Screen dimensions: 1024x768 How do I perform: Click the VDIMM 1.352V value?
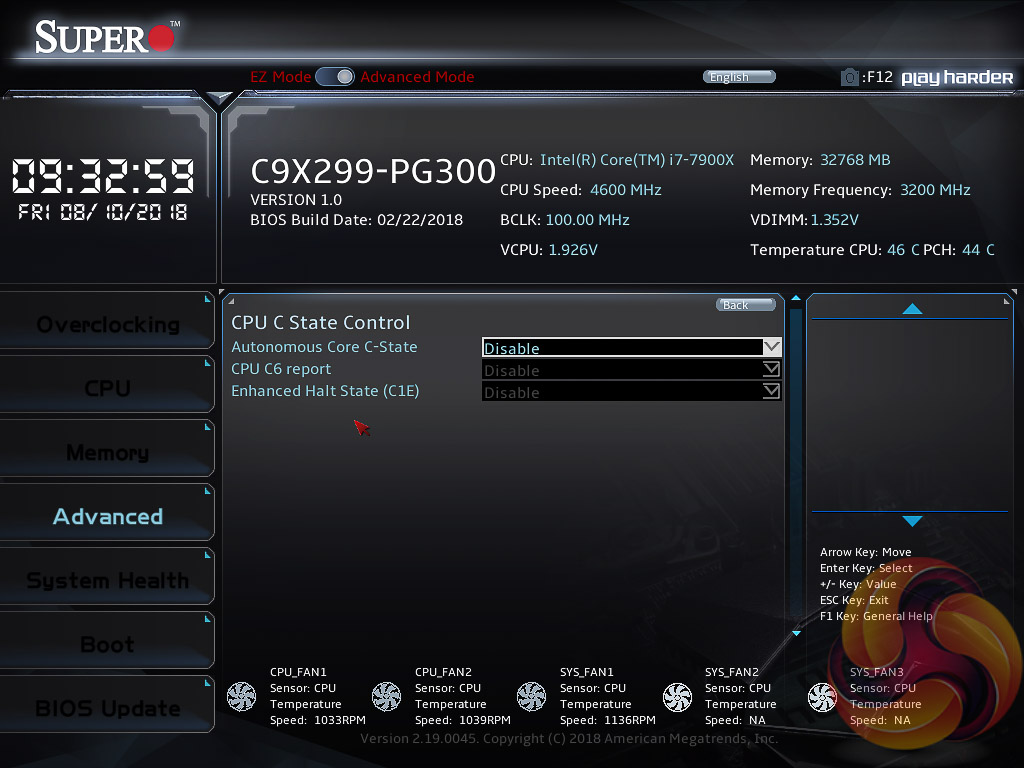835,220
